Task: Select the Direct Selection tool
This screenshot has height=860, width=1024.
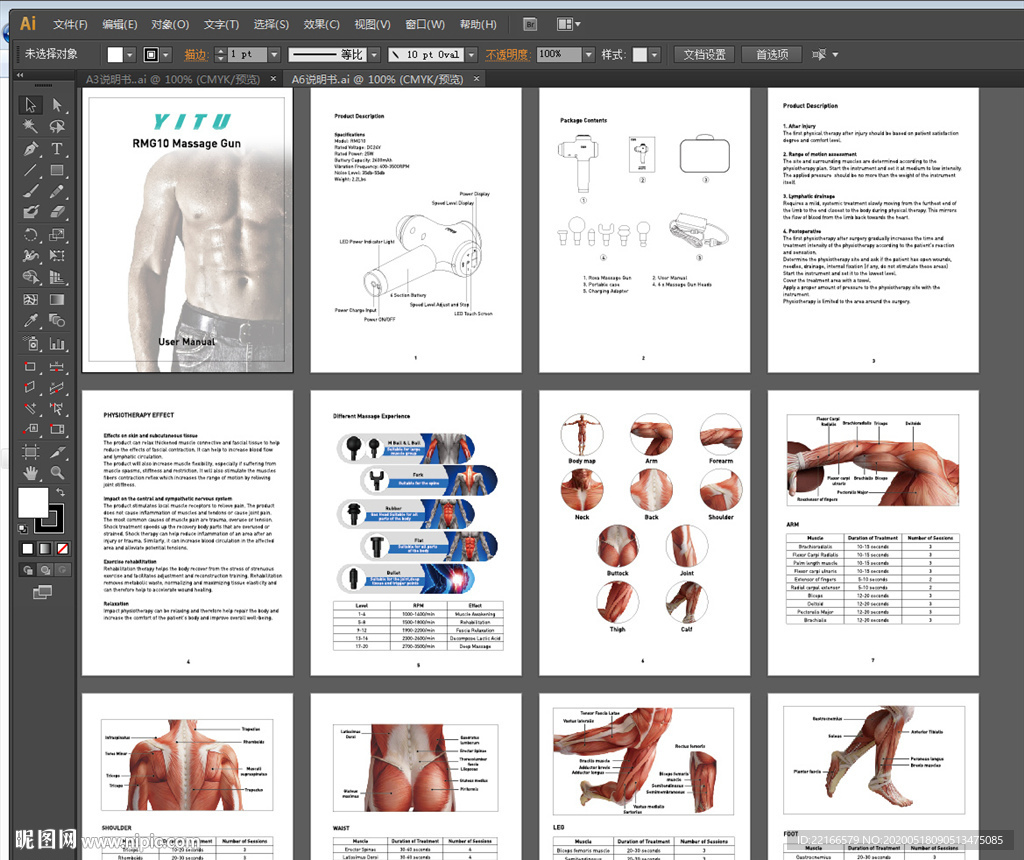Action: pos(57,104)
